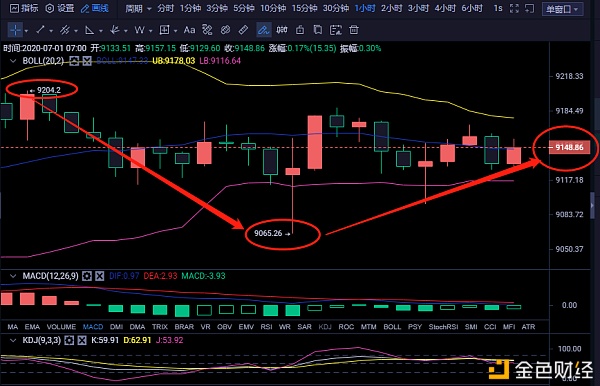Select the 30分钟 timeframe
600x386 pixels.
336,8
